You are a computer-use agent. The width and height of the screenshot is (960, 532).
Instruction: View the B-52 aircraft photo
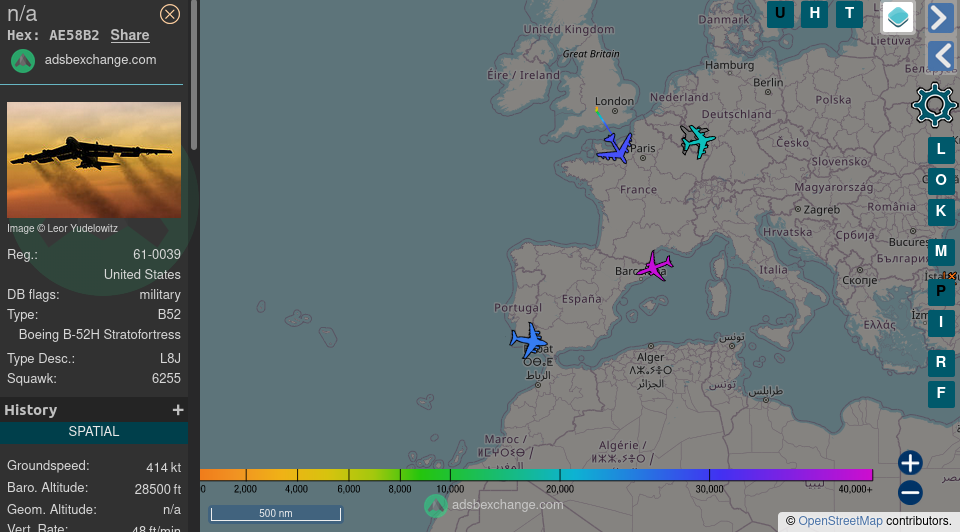click(x=94, y=160)
